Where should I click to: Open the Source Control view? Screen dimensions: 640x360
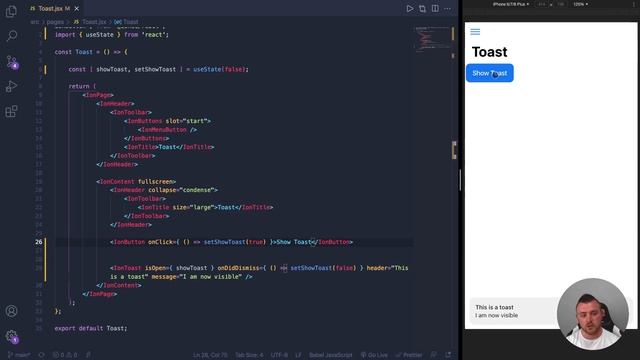click(11, 62)
